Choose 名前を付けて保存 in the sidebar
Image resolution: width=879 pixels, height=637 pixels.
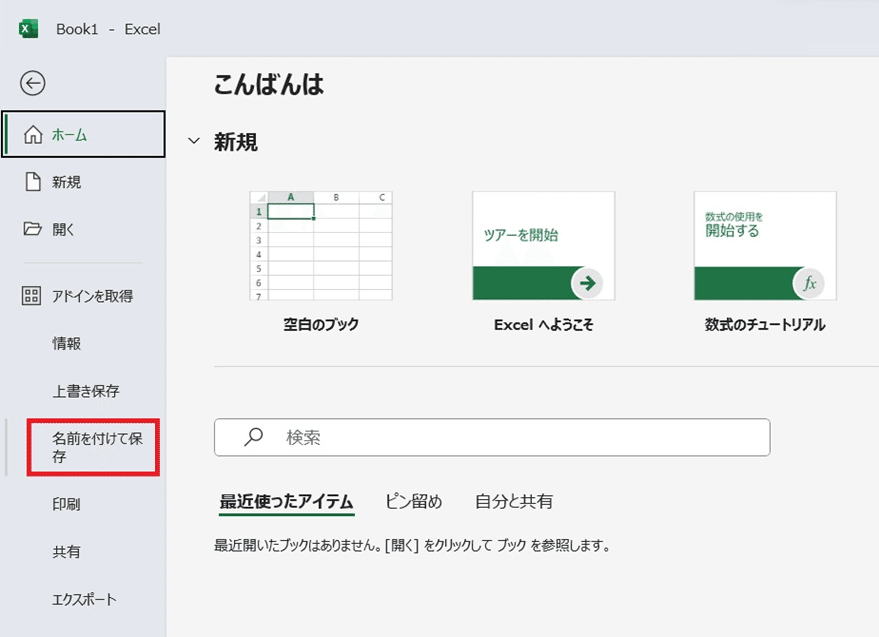pos(94,447)
